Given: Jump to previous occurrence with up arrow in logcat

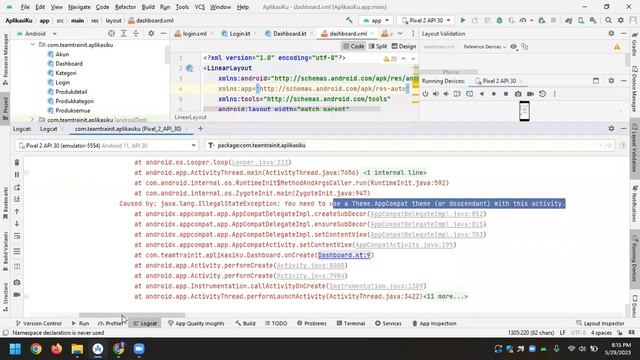Looking at the screenshot, I should [x=17, y=211].
